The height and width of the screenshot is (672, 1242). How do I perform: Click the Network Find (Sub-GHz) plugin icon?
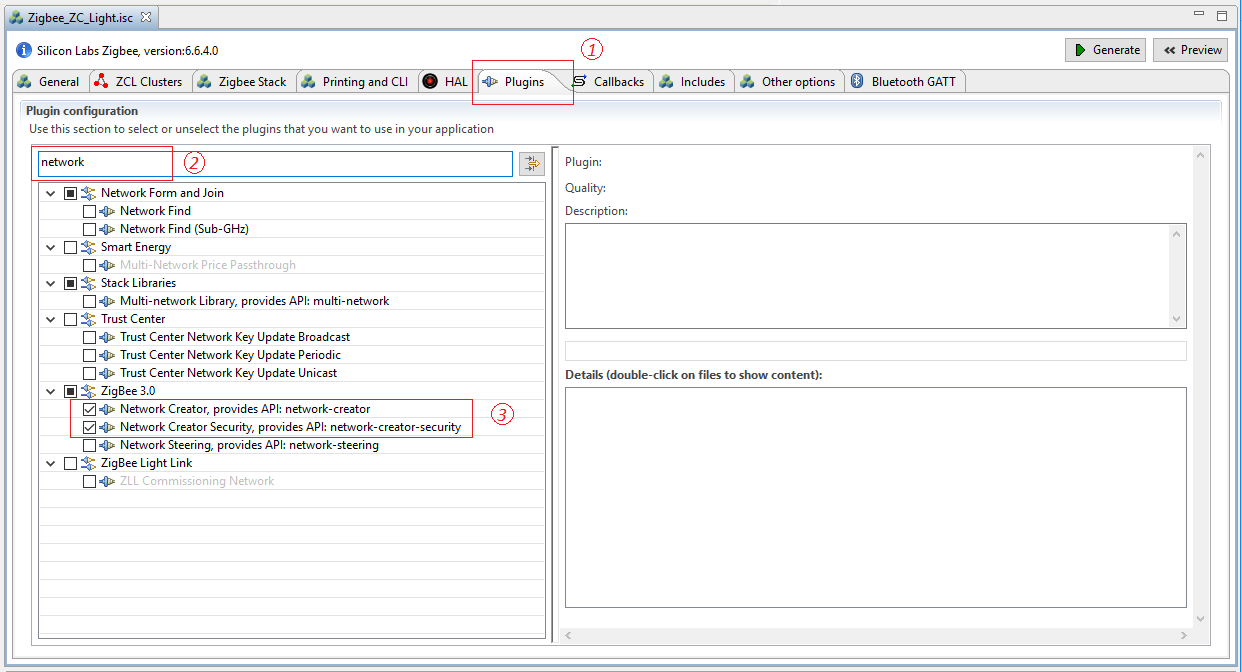click(x=107, y=229)
